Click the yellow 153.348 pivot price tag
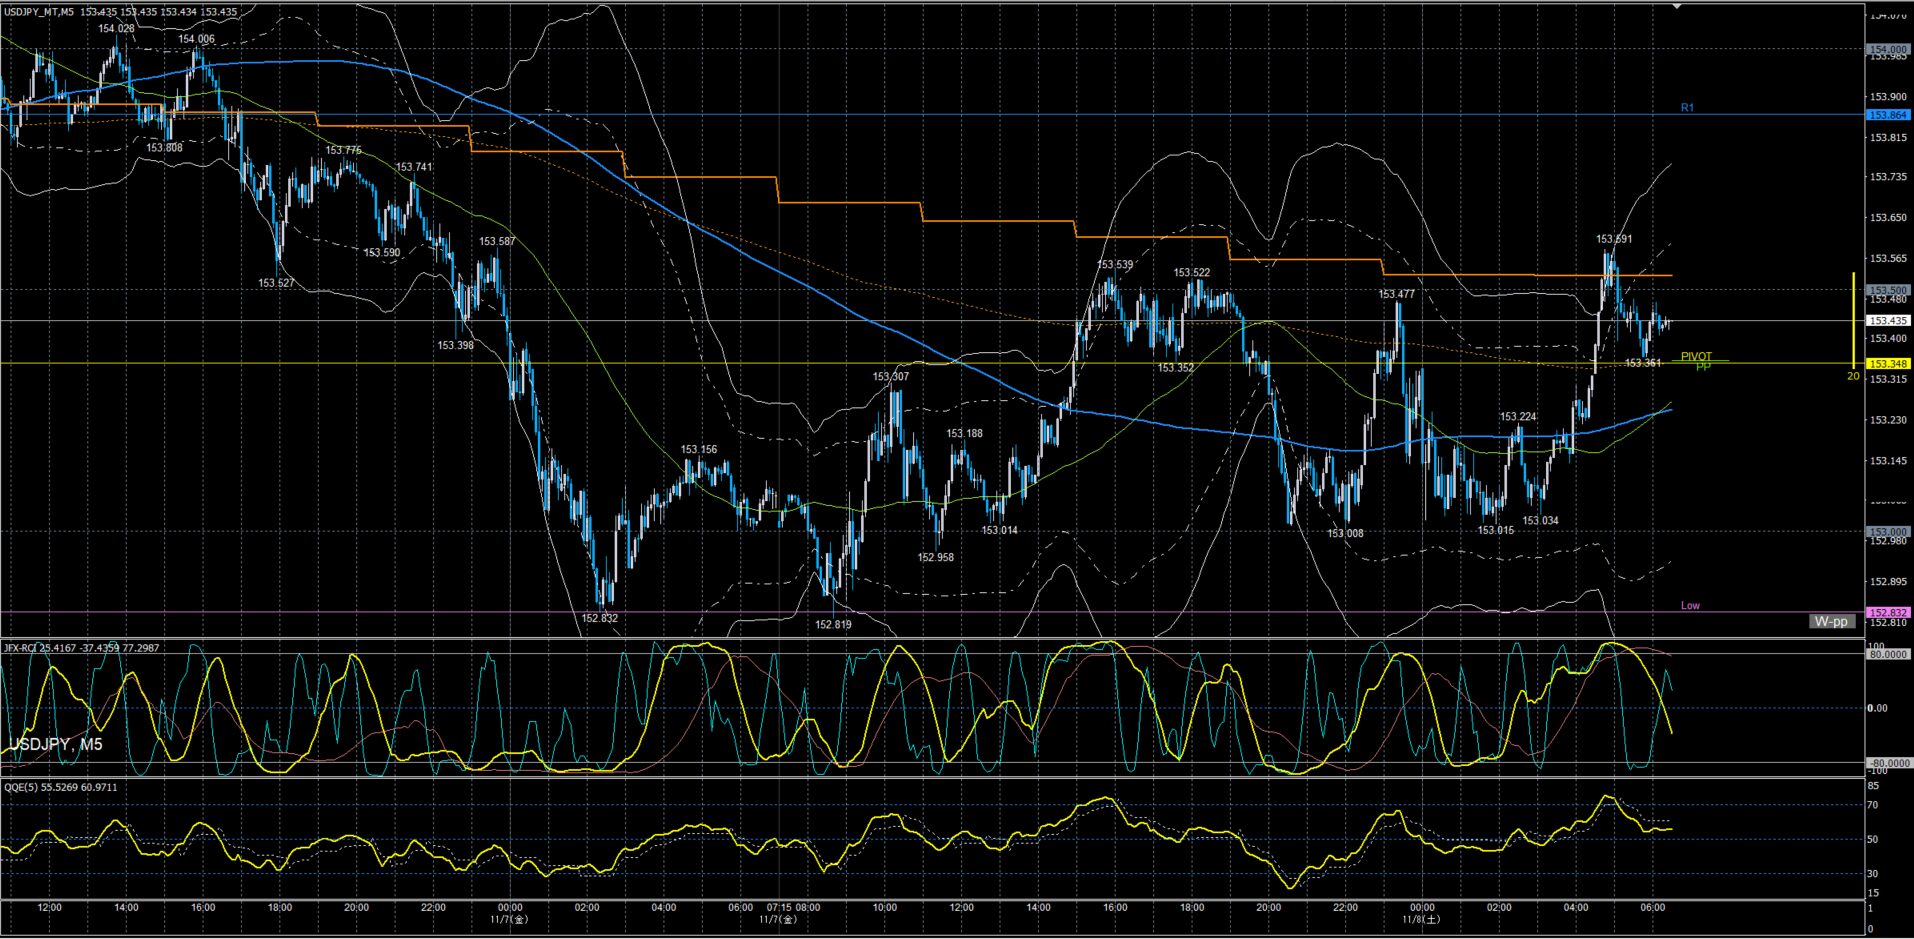The width and height of the screenshot is (1914, 939). 1888,364
